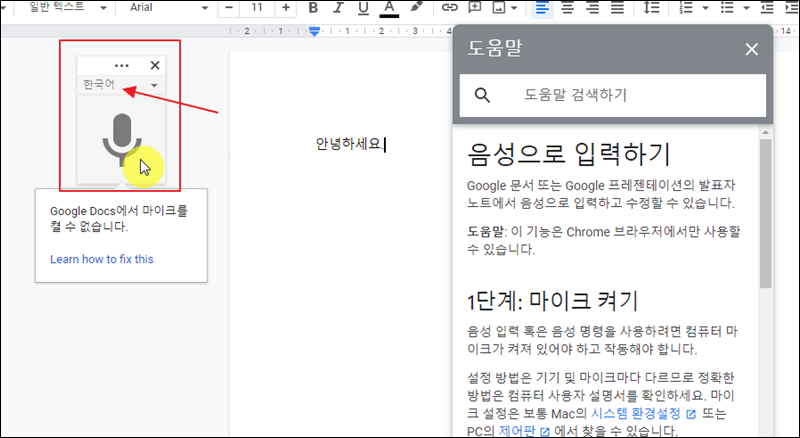
Task: Open the voice typing 한국어 language dropdown
Action: [121, 85]
